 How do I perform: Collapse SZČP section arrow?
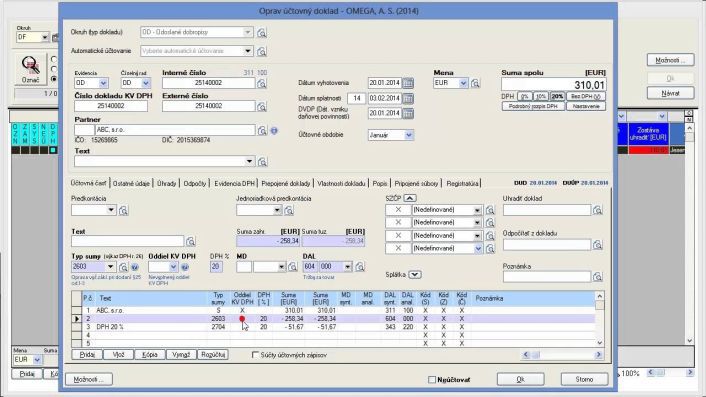[x=410, y=198]
